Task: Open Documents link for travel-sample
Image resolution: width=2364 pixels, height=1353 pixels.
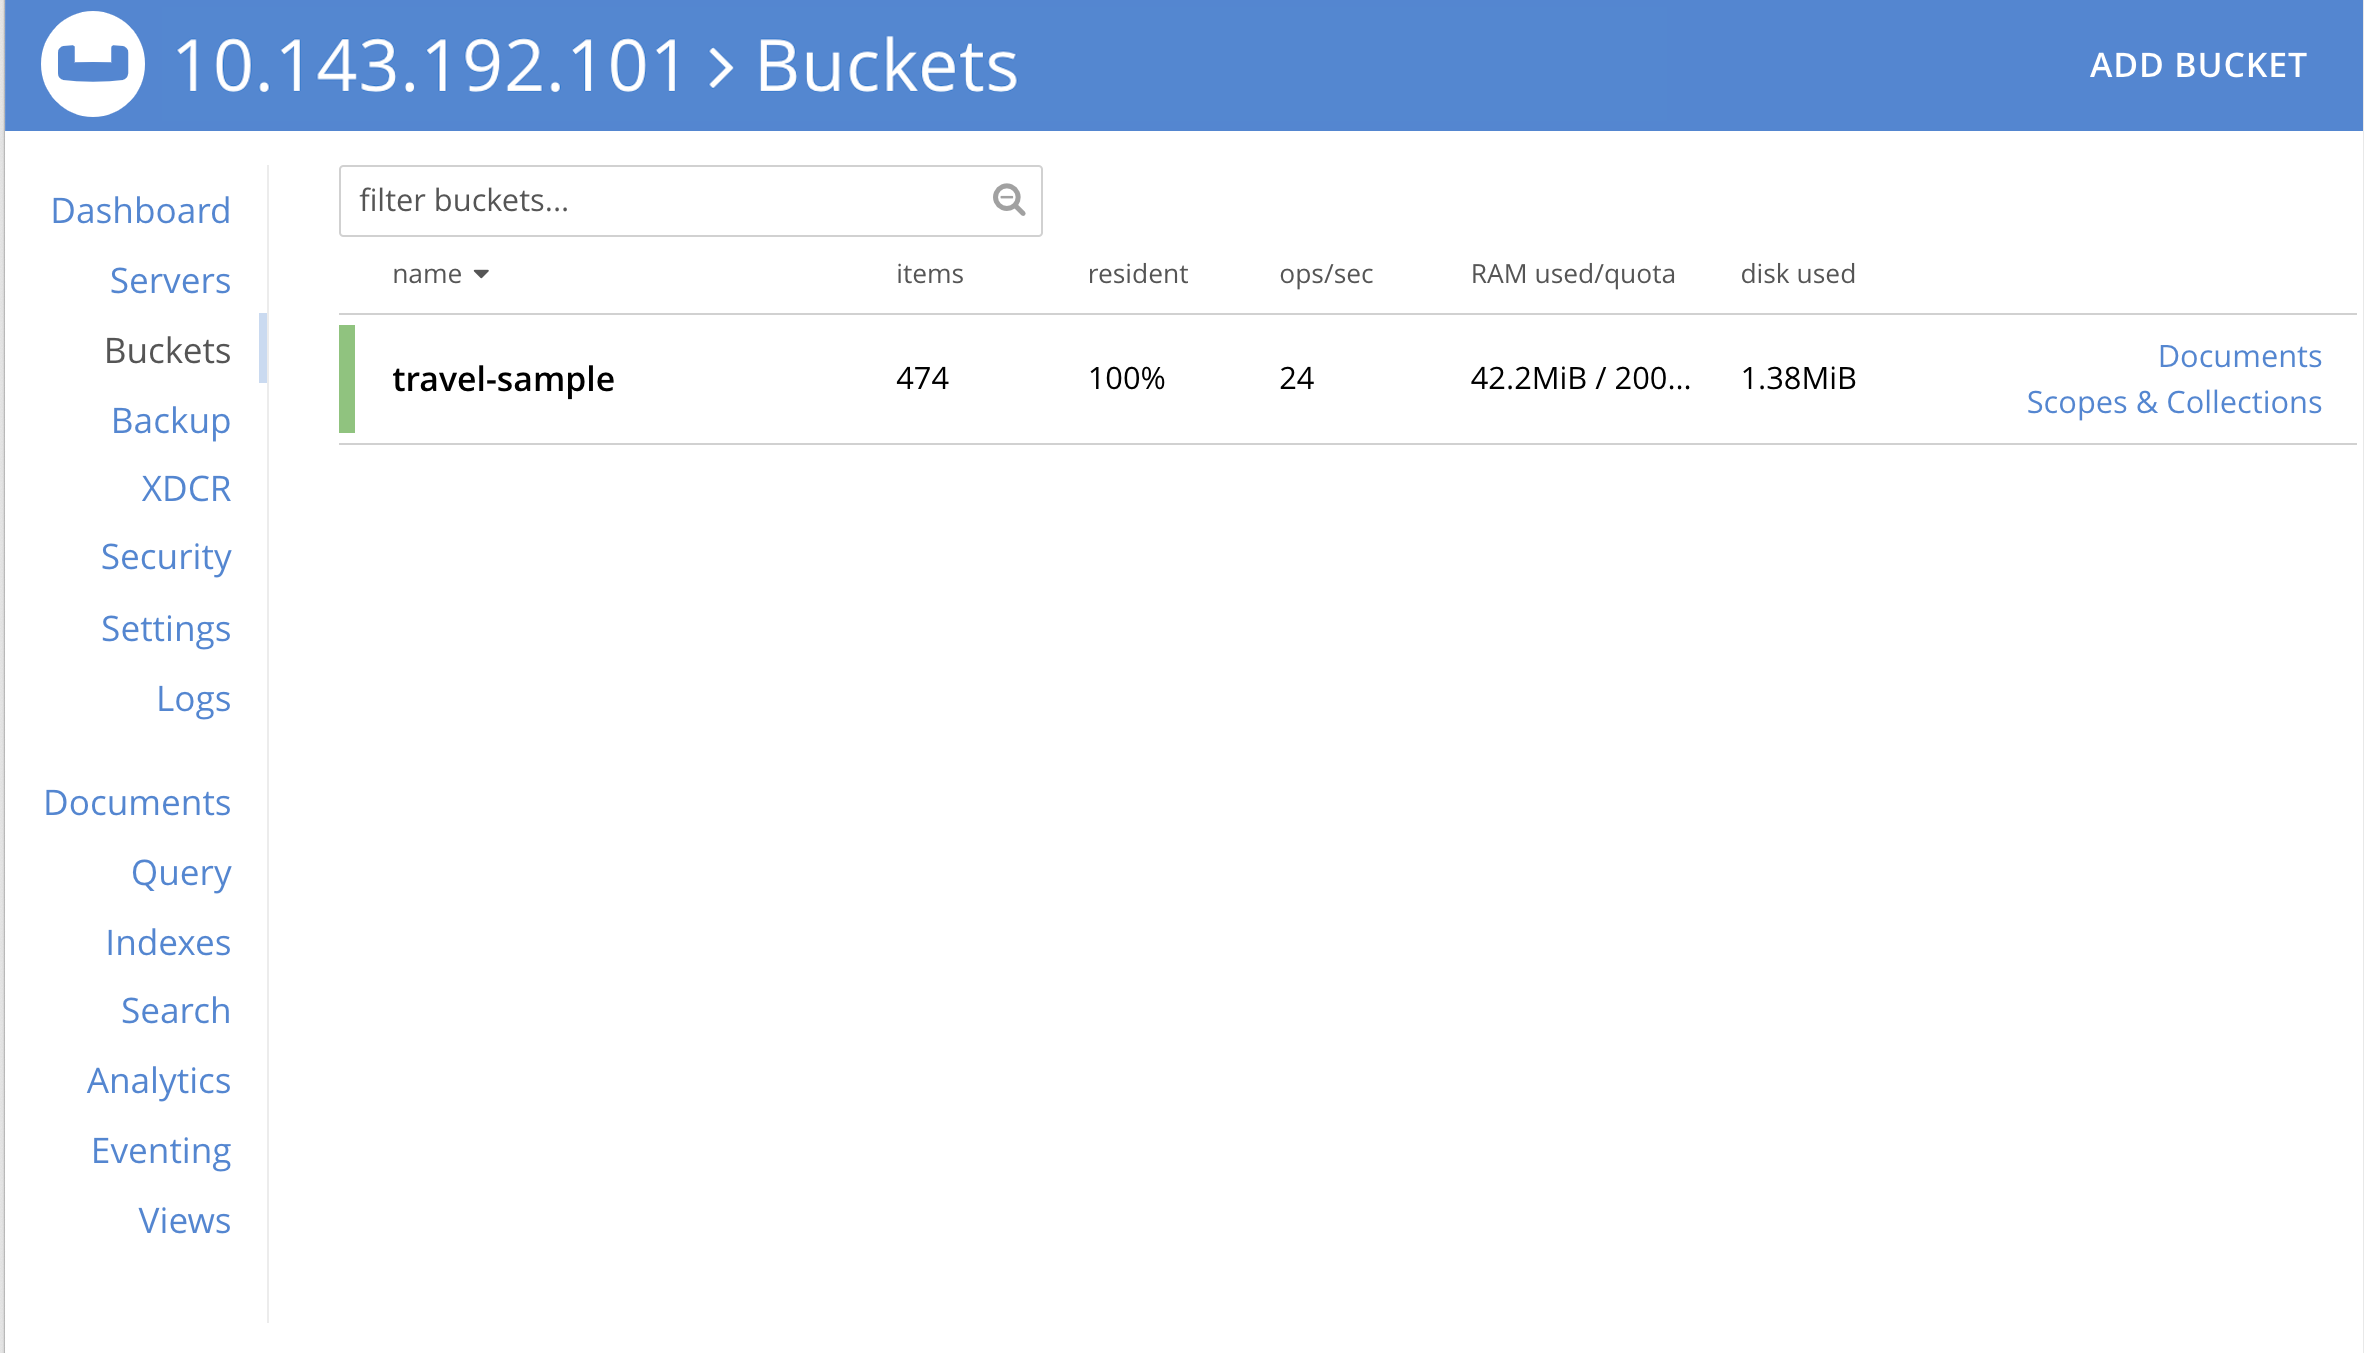Action: tap(2239, 356)
